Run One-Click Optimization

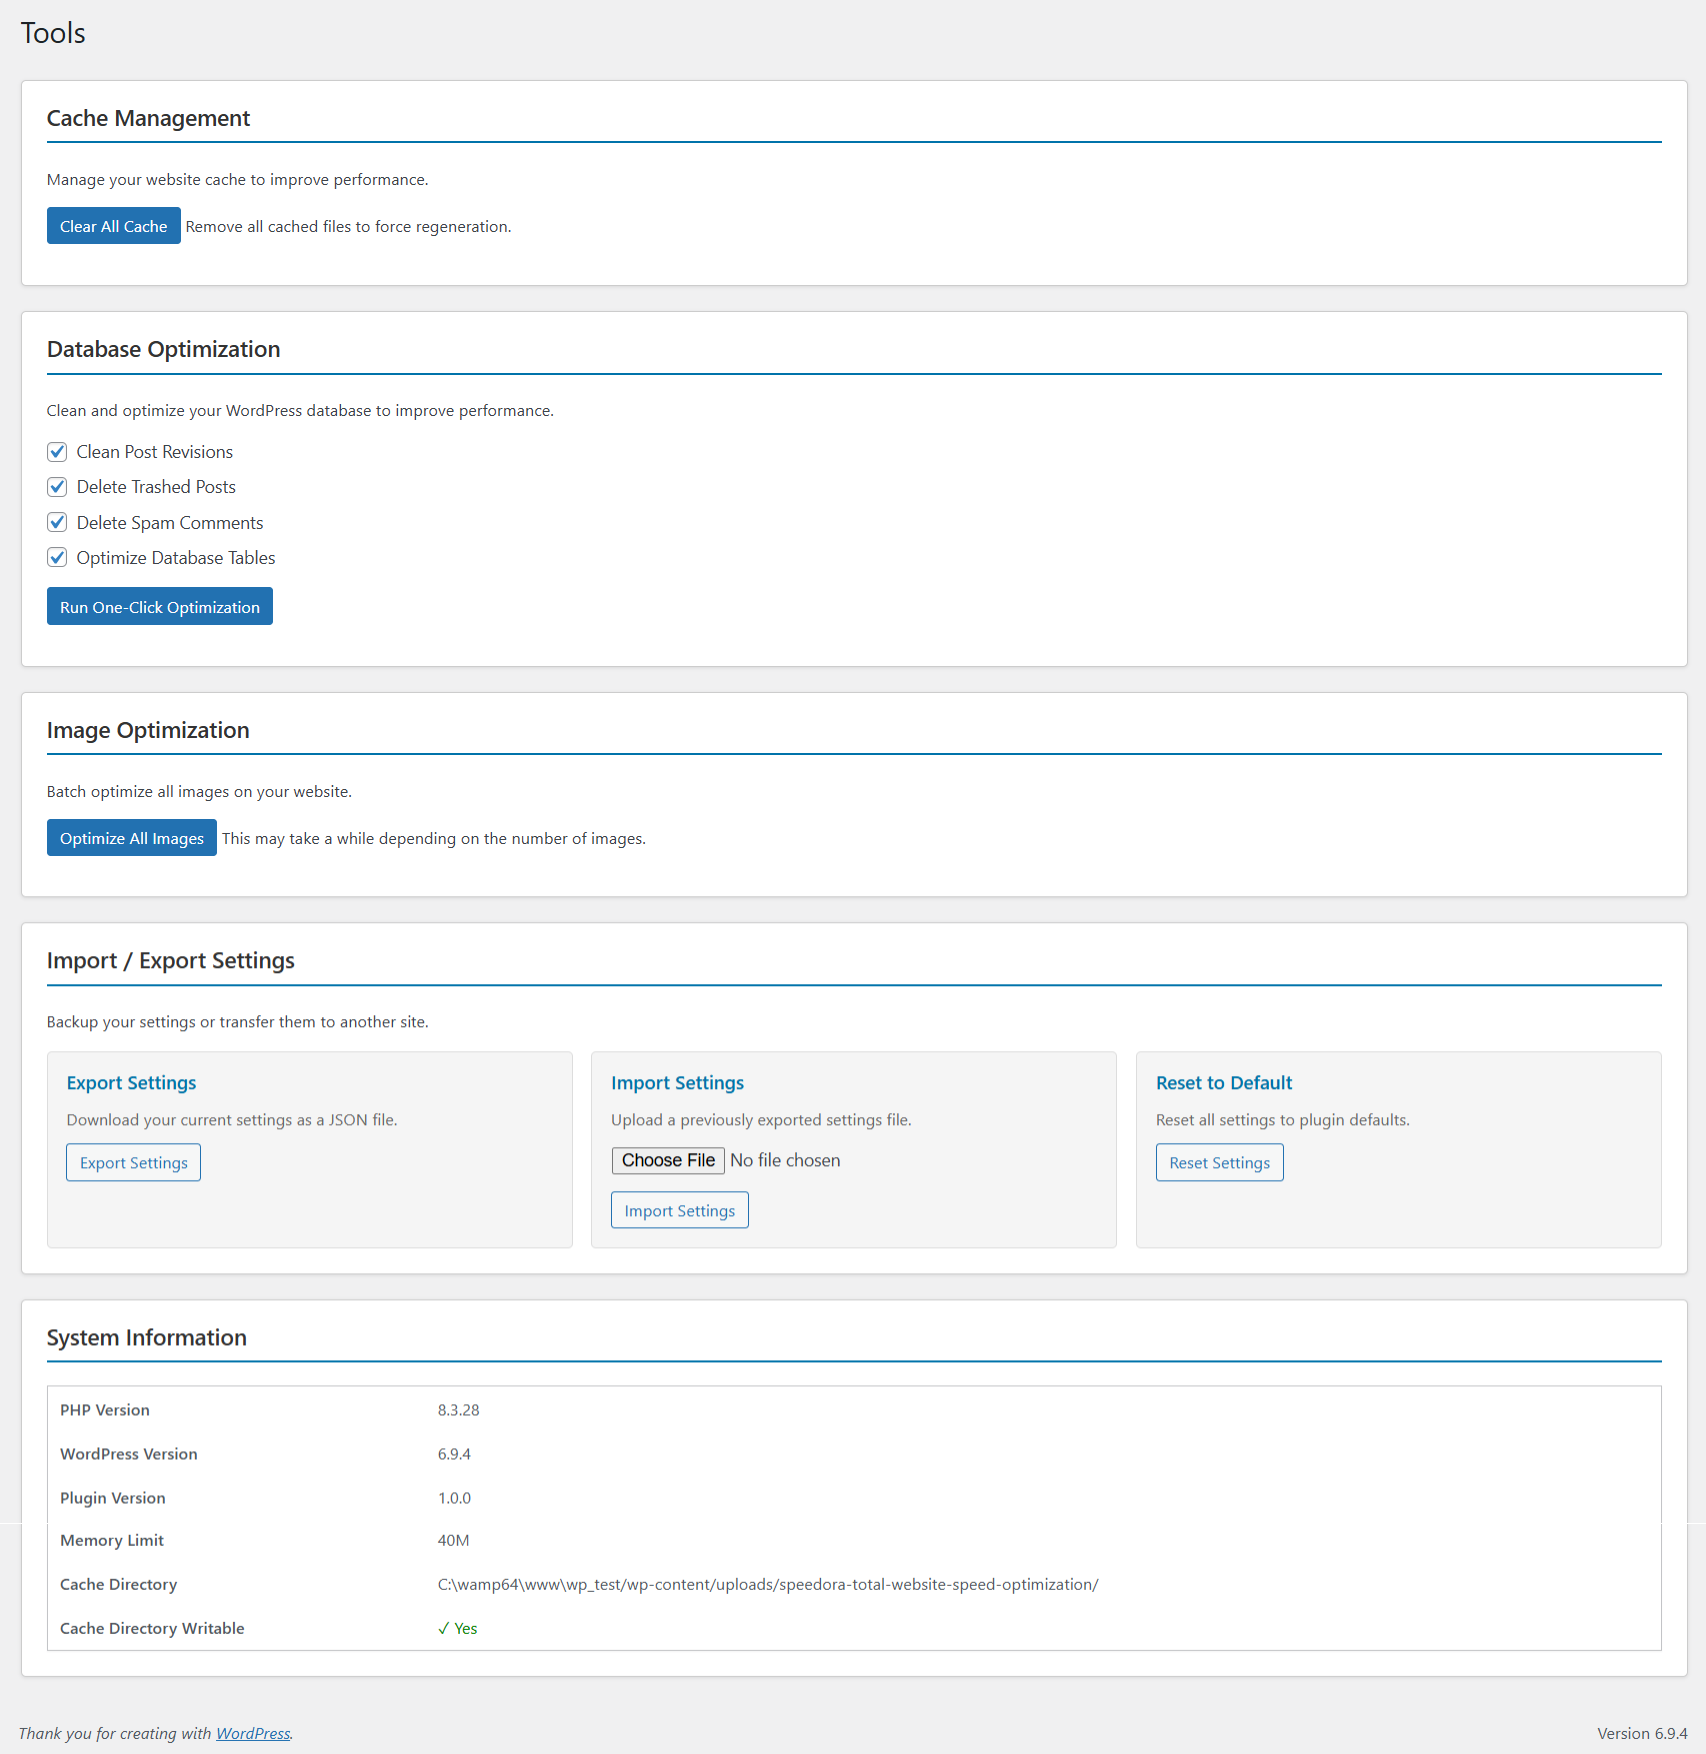[x=159, y=606]
